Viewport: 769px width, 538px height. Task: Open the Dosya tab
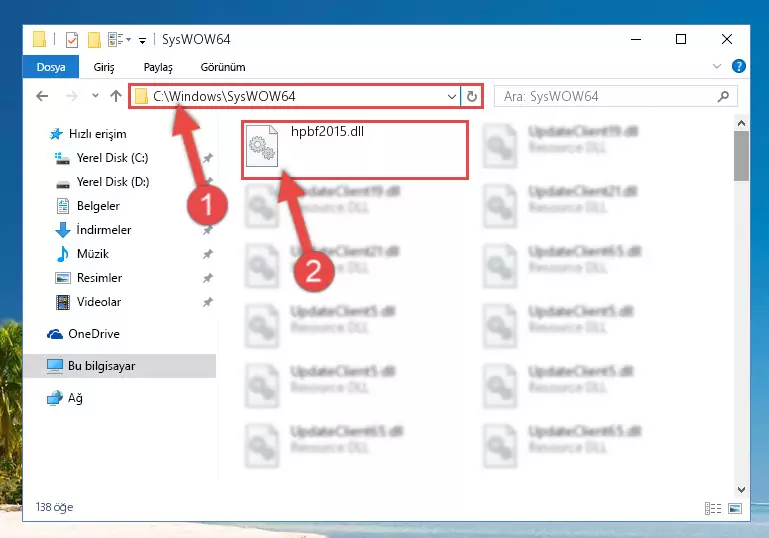point(51,67)
